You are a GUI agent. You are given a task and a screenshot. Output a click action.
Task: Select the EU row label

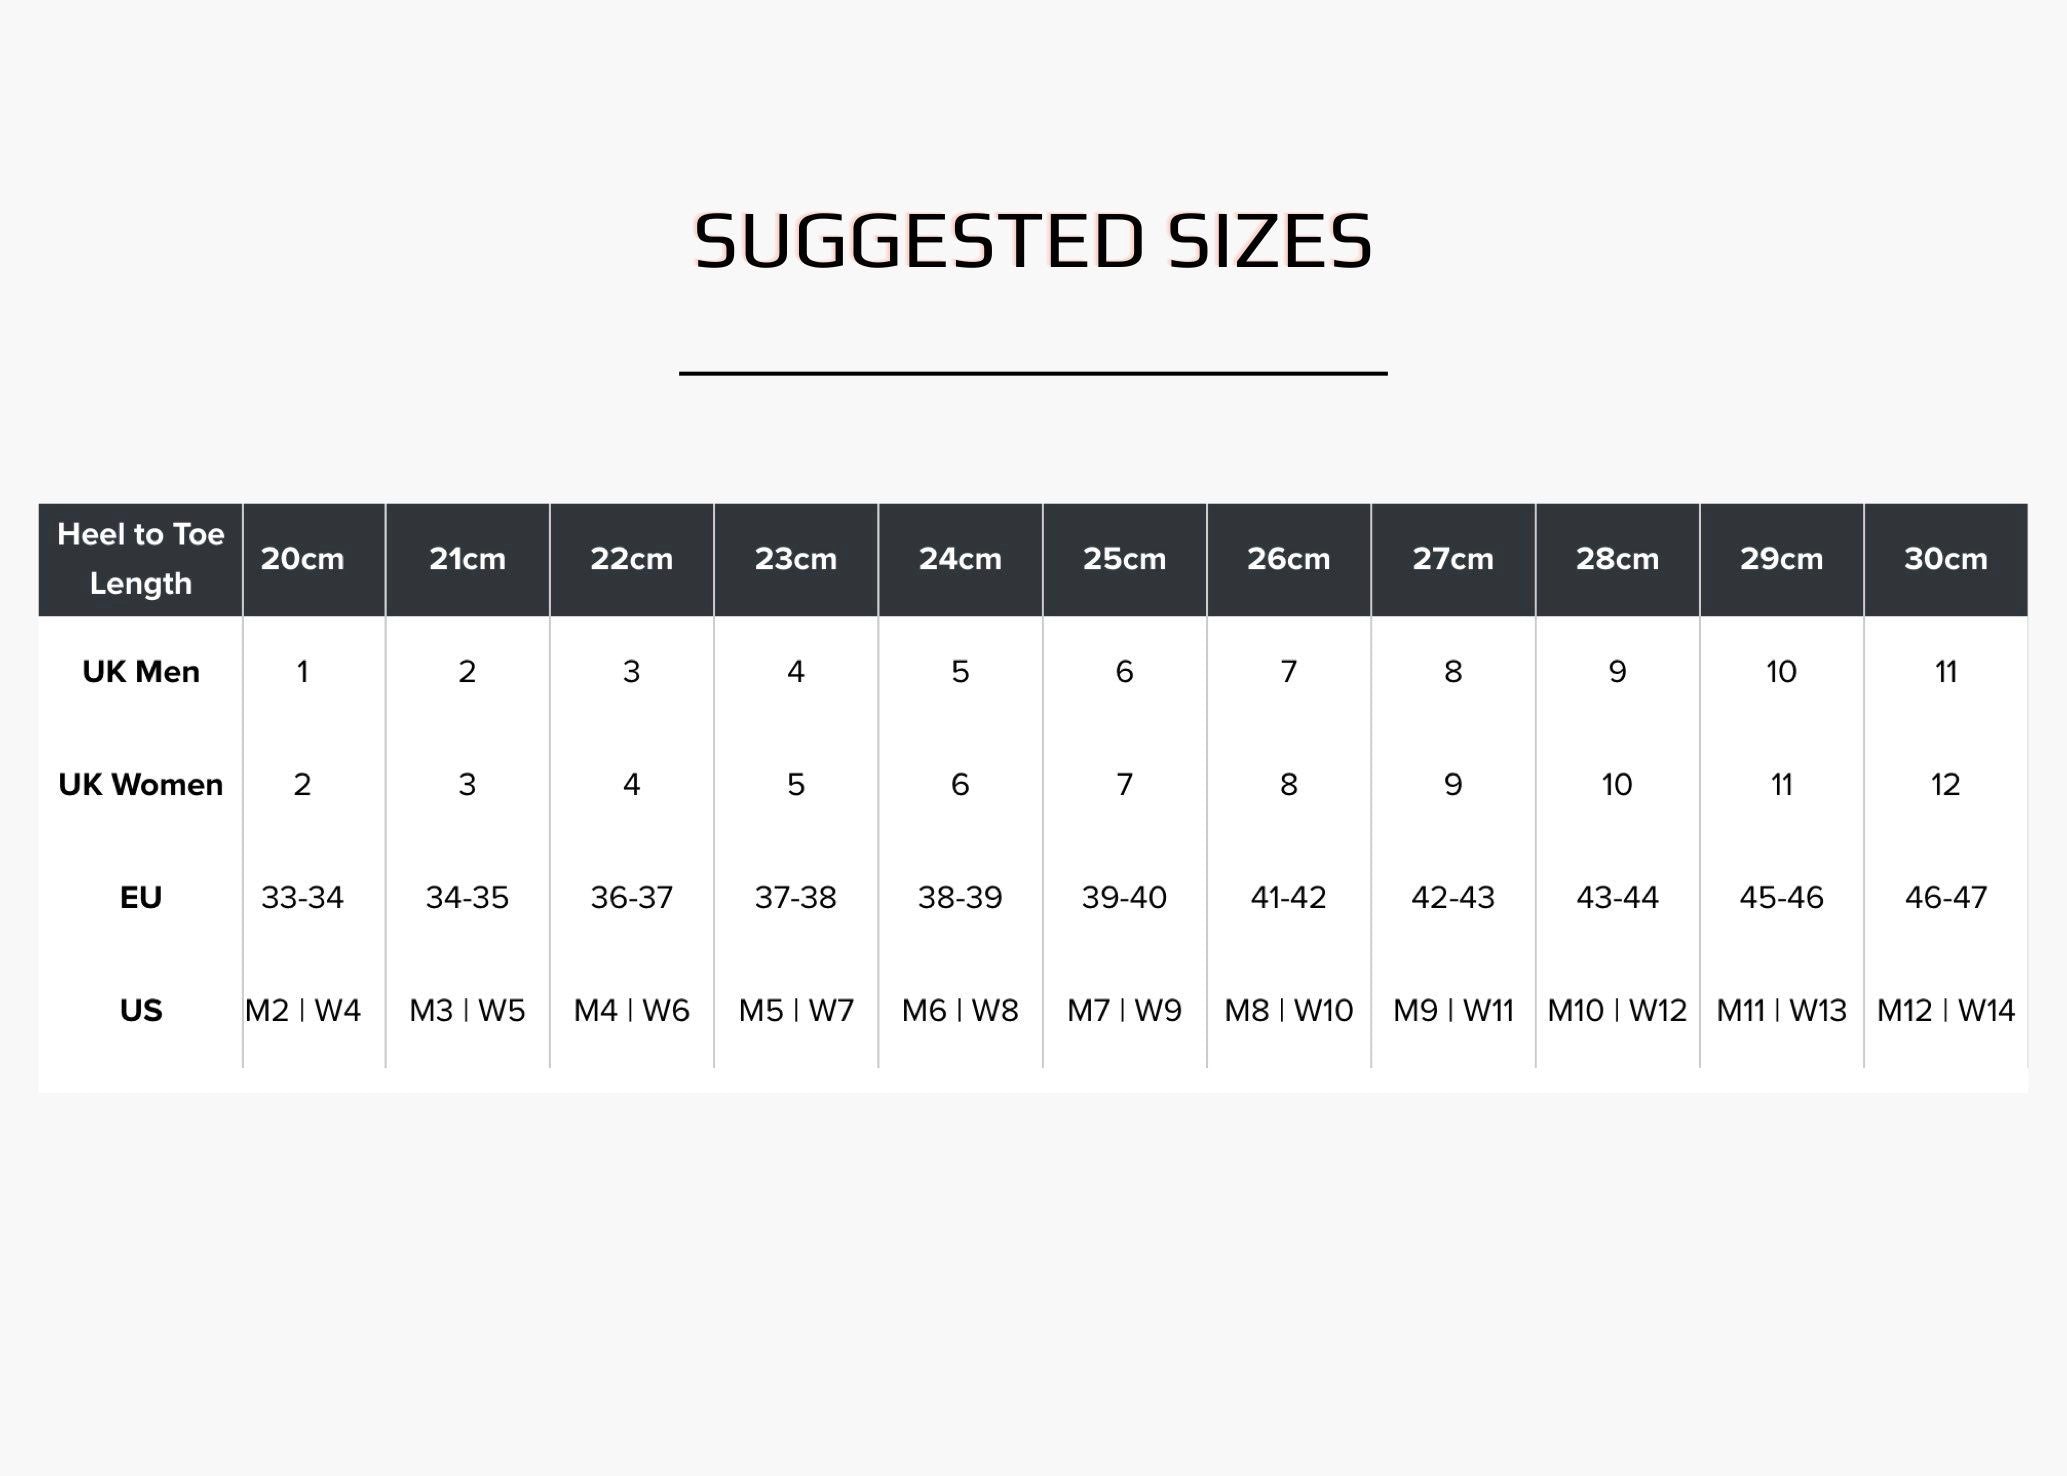click(x=141, y=898)
